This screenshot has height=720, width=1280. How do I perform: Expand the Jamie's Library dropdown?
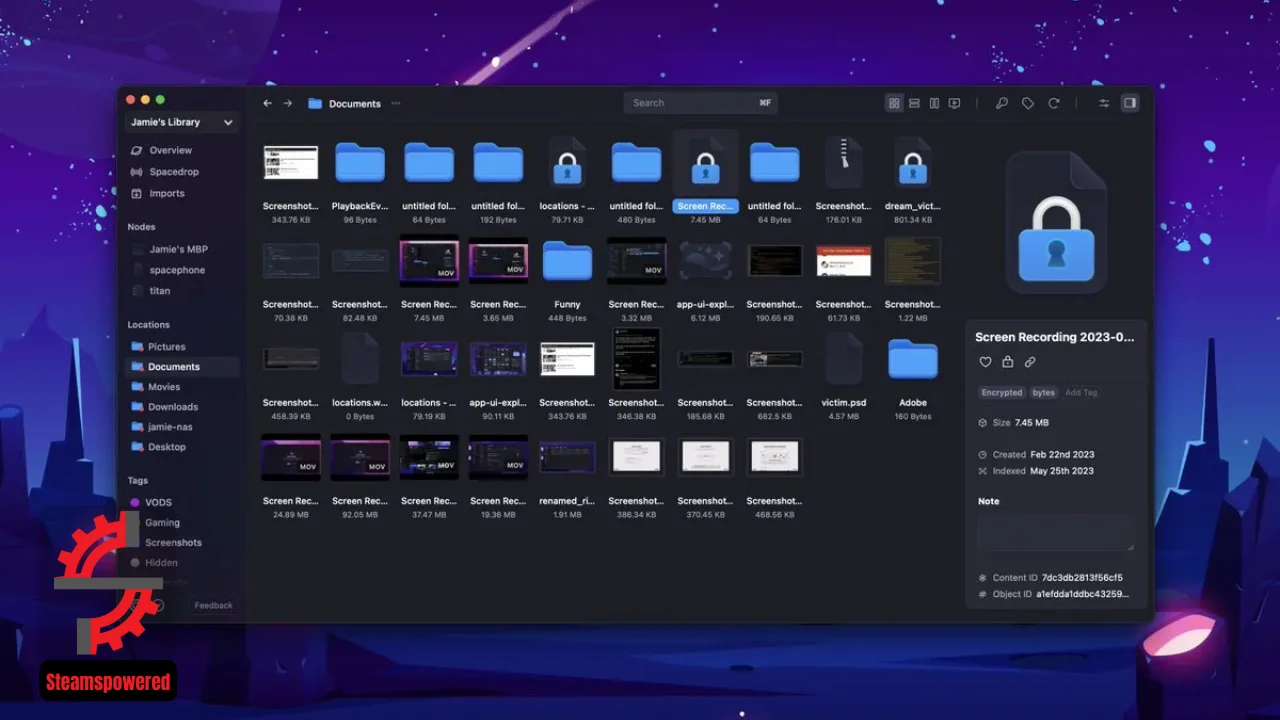(x=182, y=122)
